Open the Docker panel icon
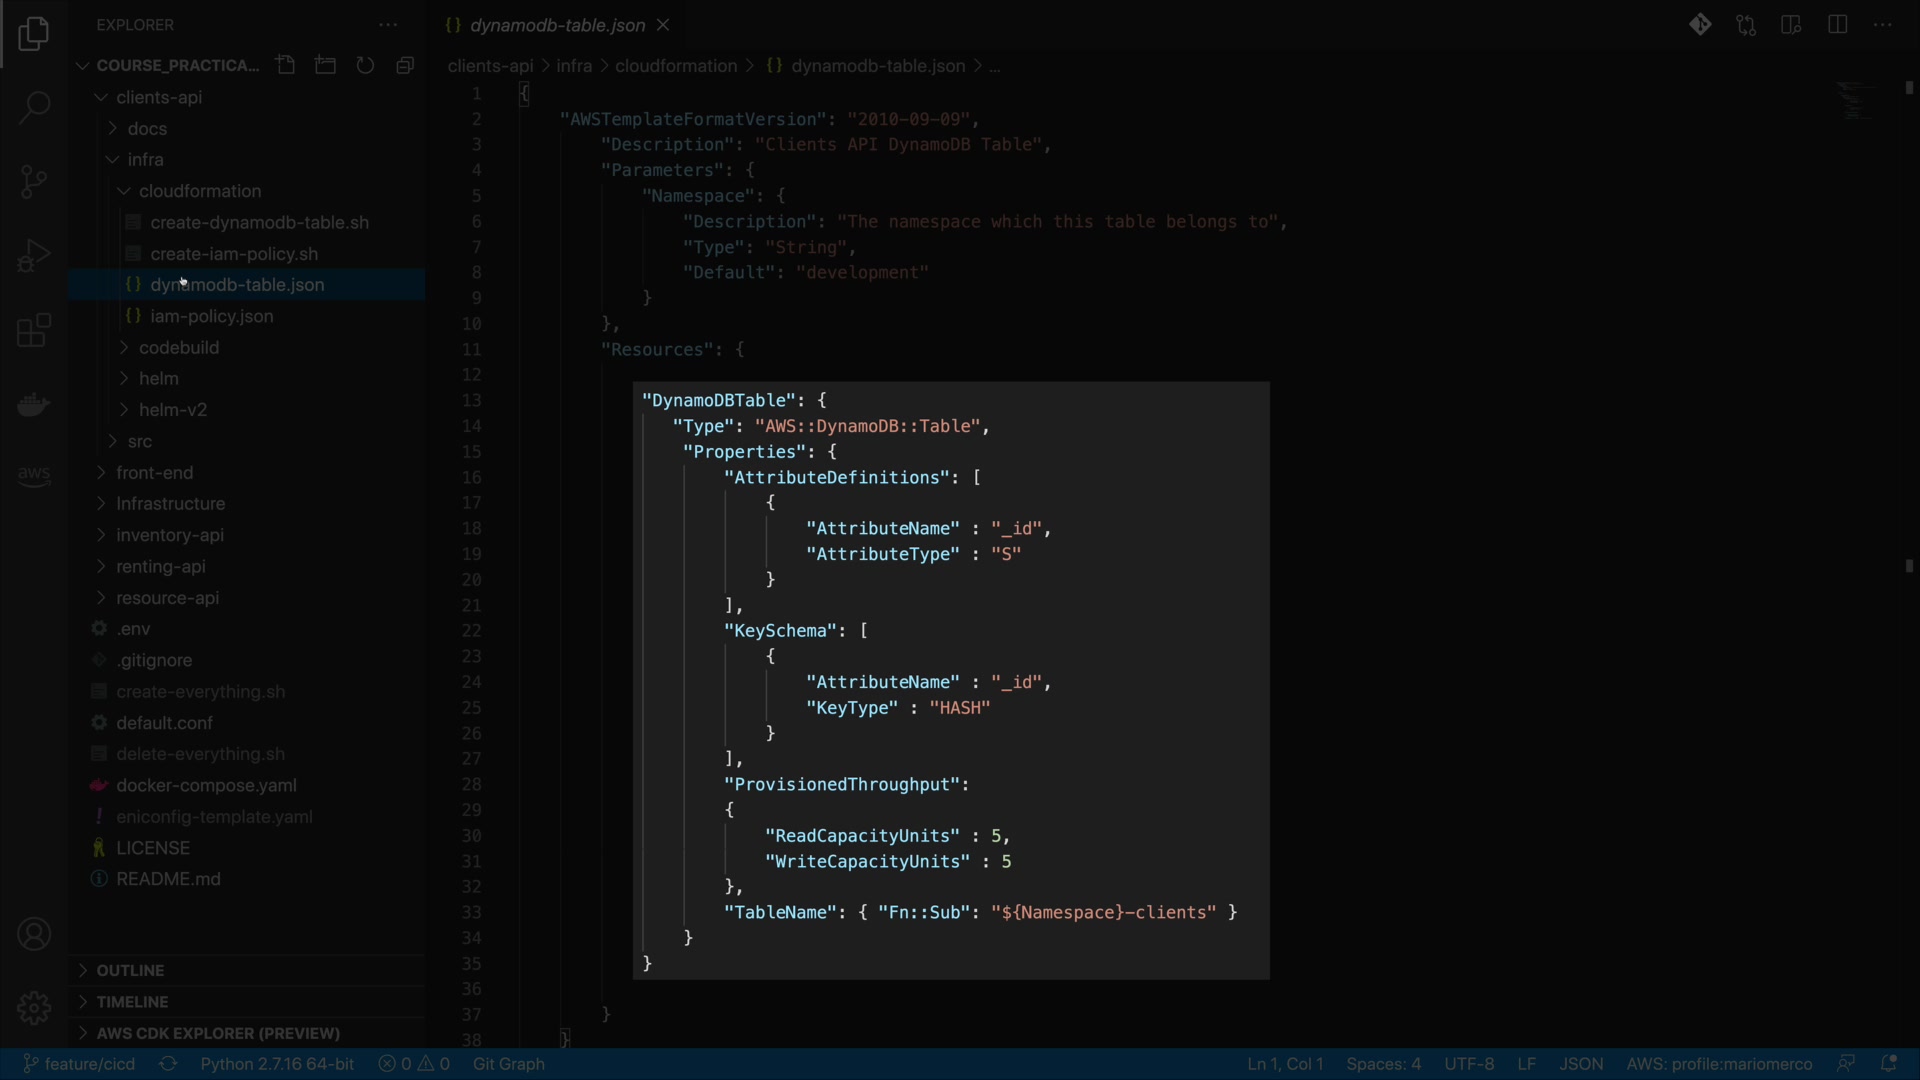 [x=34, y=405]
